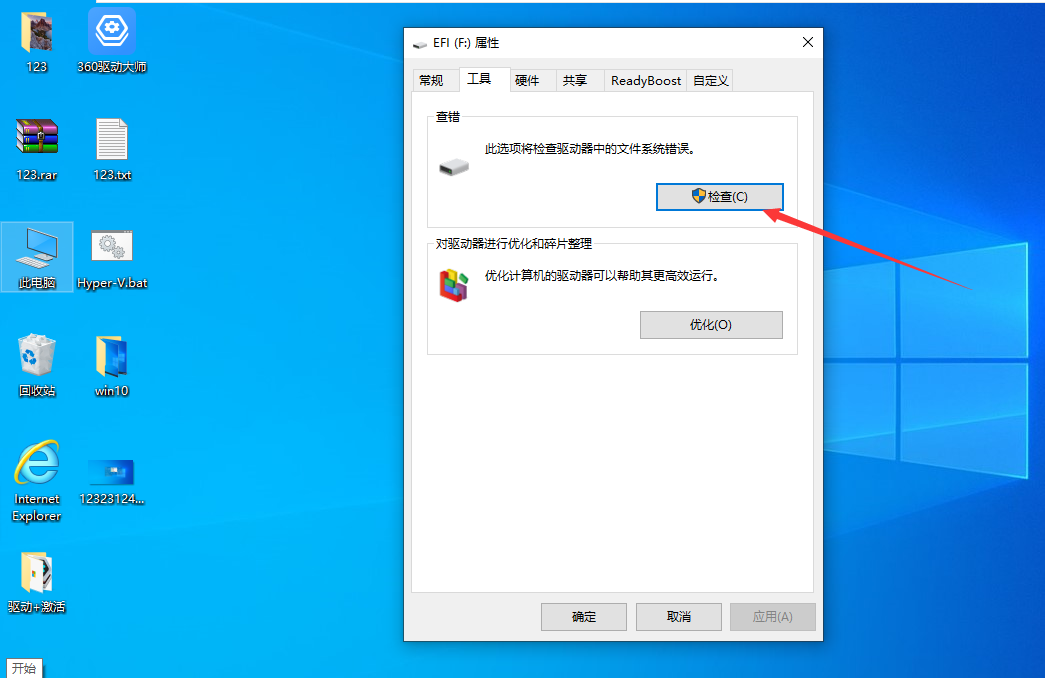Click the text 此选项将检查驱动器中的文件系统错误。

pos(590,149)
